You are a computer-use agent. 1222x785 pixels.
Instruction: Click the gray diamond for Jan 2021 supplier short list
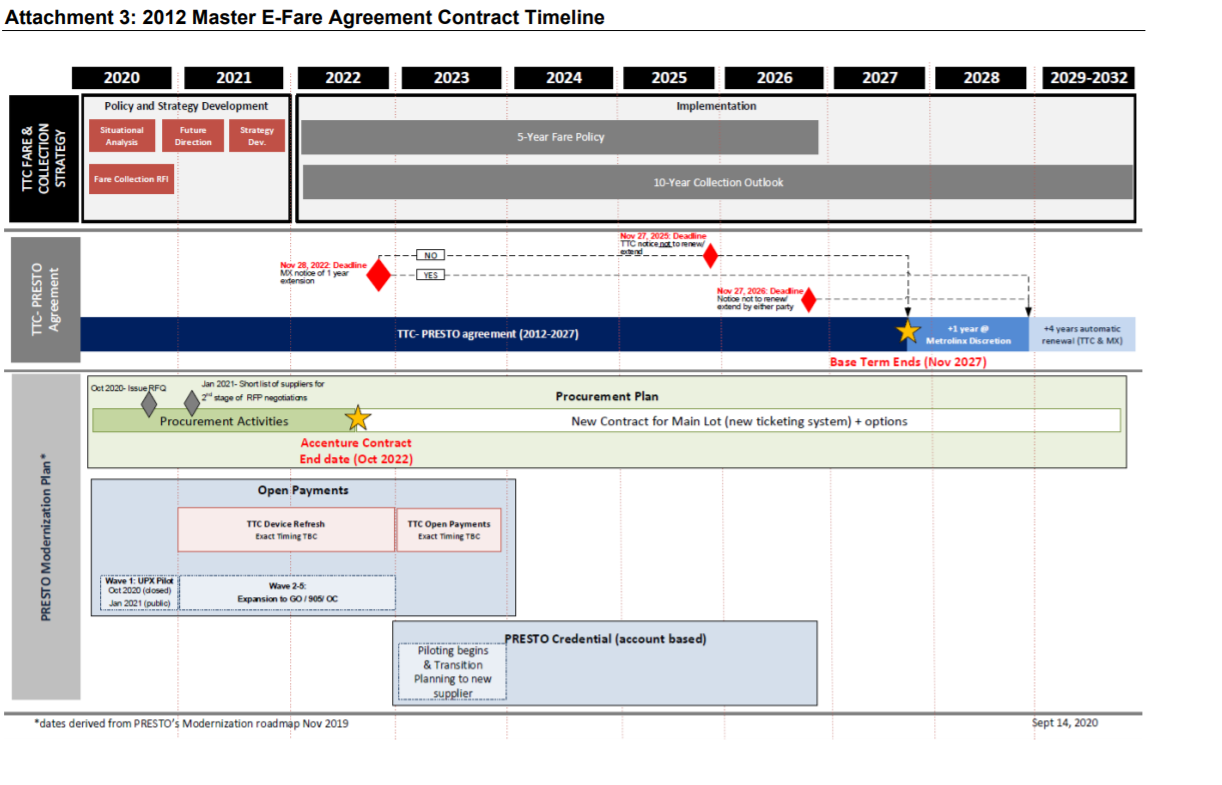point(191,403)
